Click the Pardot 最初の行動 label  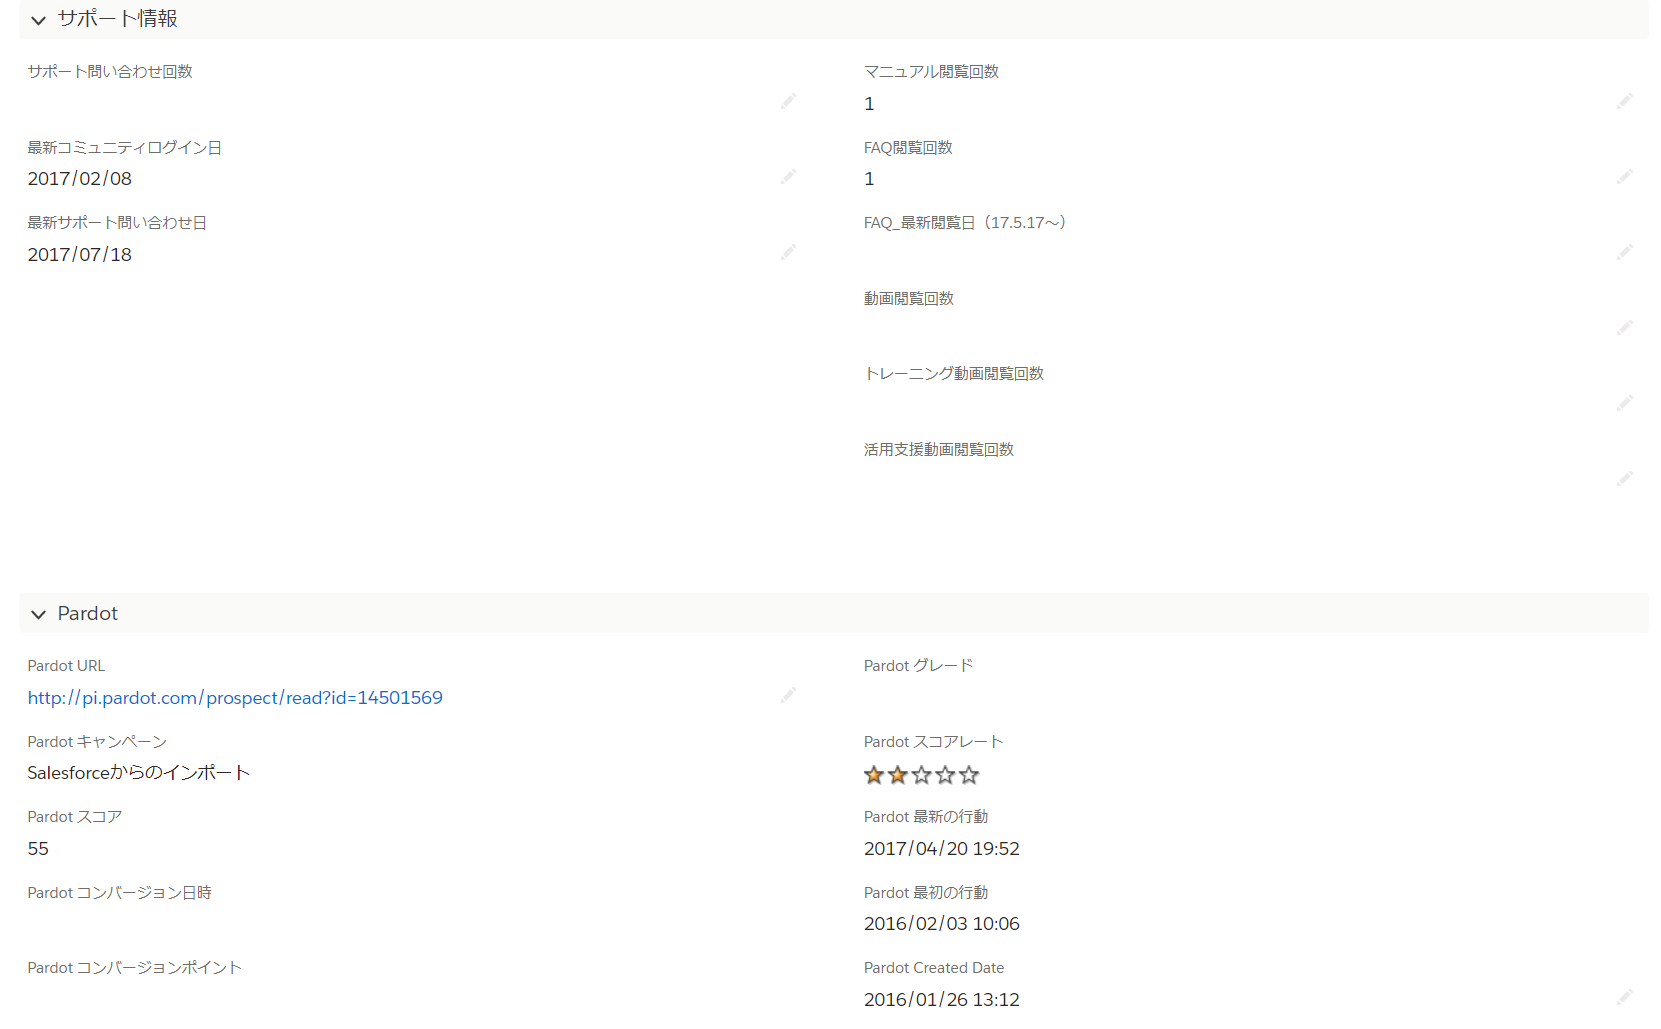coord(926,893)
